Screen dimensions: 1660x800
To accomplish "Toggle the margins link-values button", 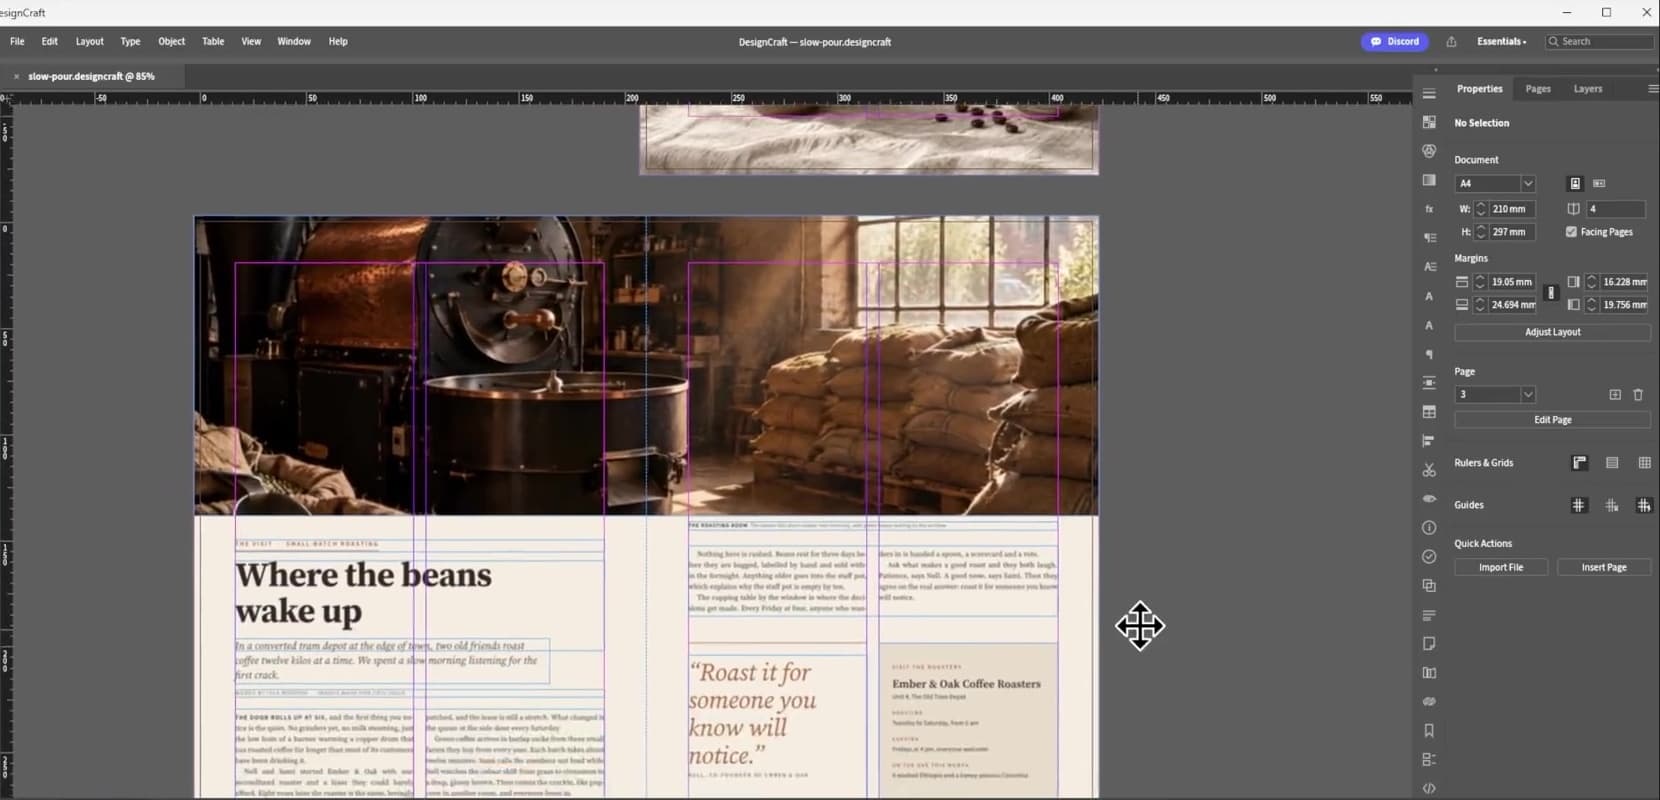I will 1551,293.
